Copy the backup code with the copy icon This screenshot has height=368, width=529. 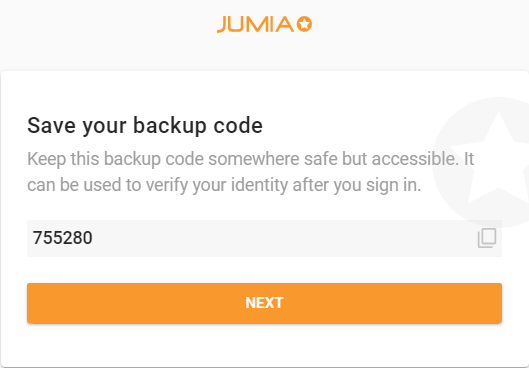pos(487,238)
